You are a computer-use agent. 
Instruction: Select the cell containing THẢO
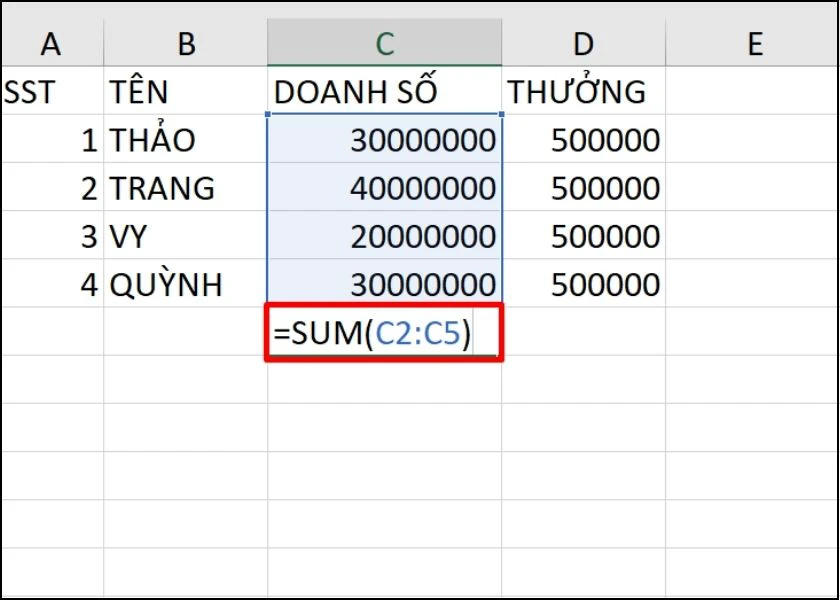click(x=185, y=139)
